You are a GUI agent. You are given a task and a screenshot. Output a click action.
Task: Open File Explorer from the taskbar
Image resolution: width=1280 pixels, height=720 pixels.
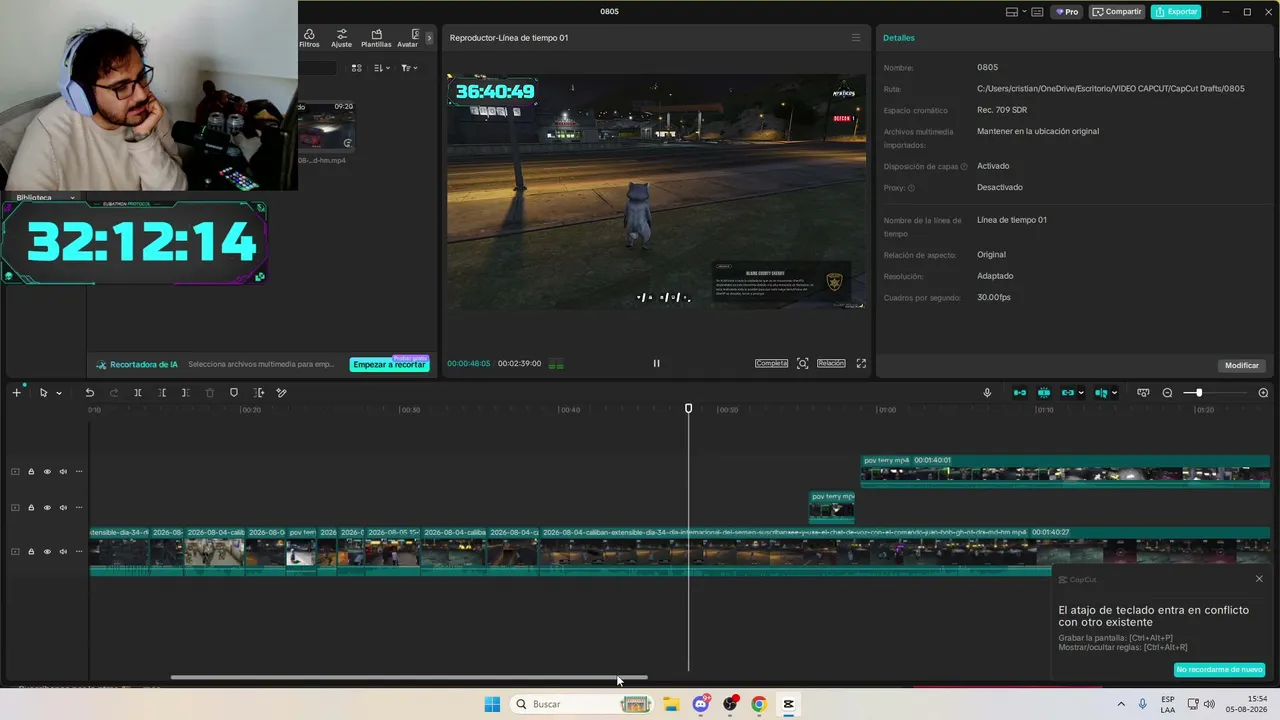click(671, 704)
